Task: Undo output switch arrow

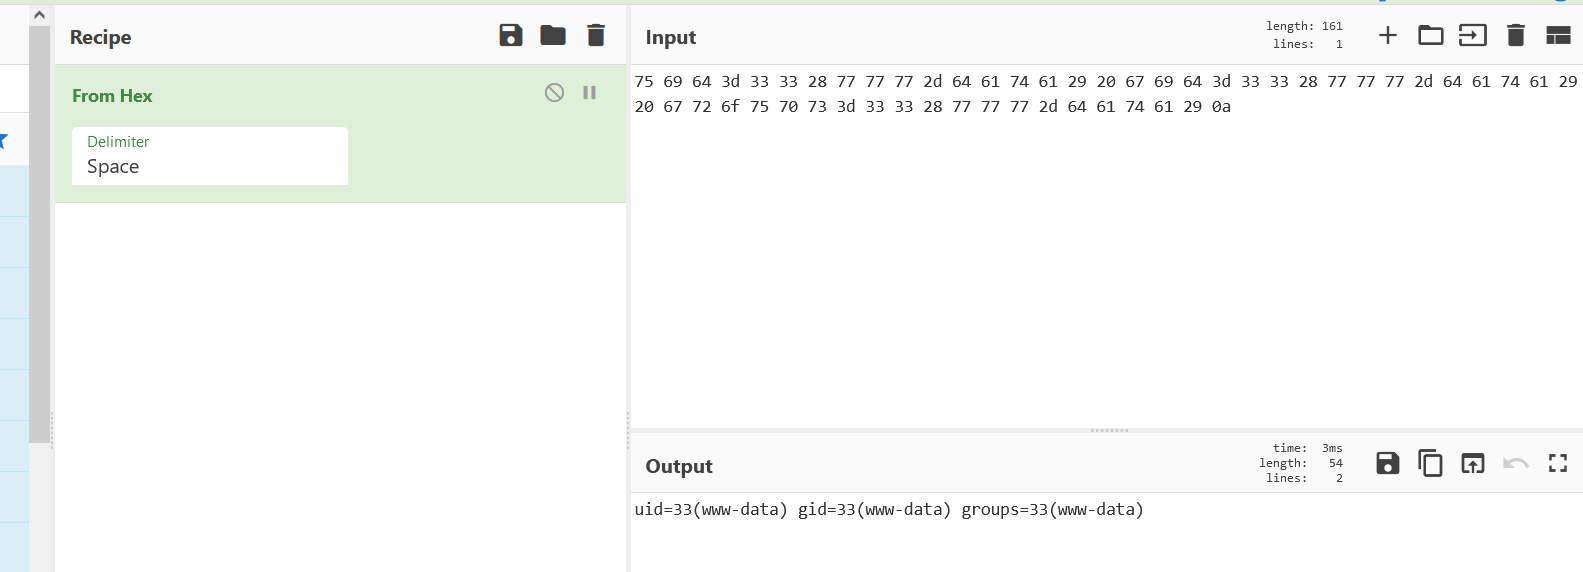Action: (x=1516, y=463)
